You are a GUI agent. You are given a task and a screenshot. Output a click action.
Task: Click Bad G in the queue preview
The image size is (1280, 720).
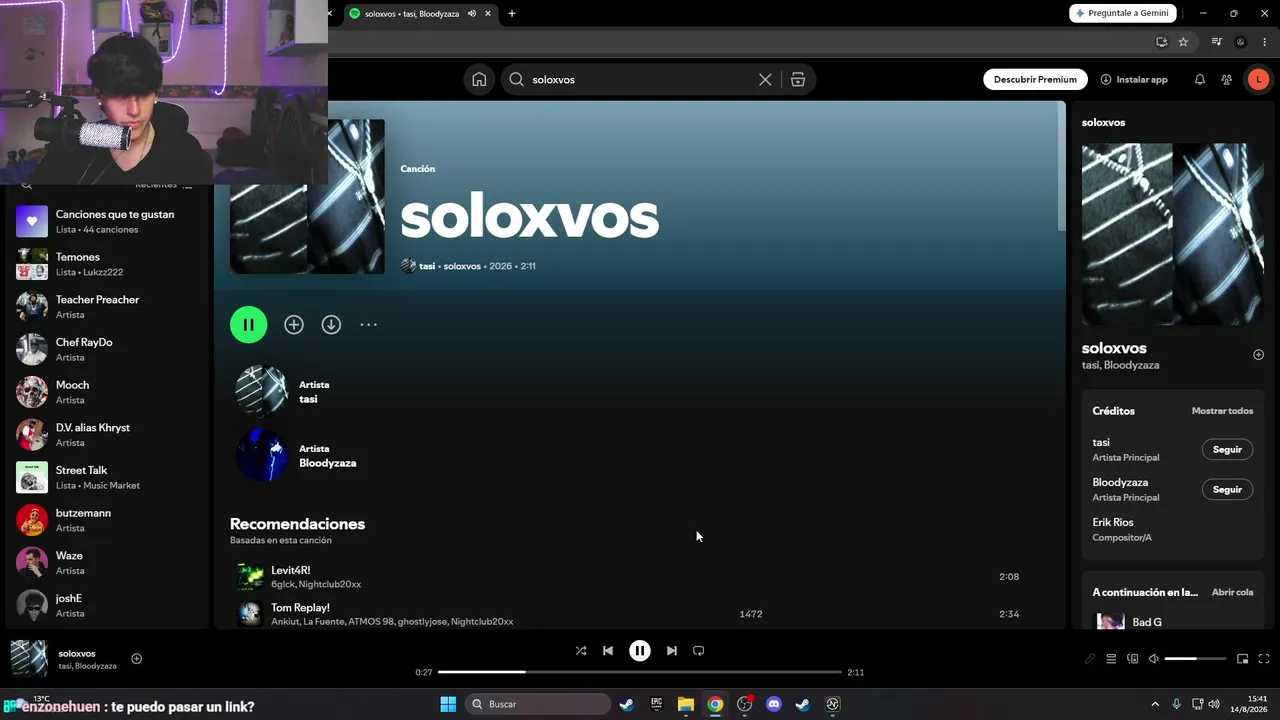tap(1147, 622)
